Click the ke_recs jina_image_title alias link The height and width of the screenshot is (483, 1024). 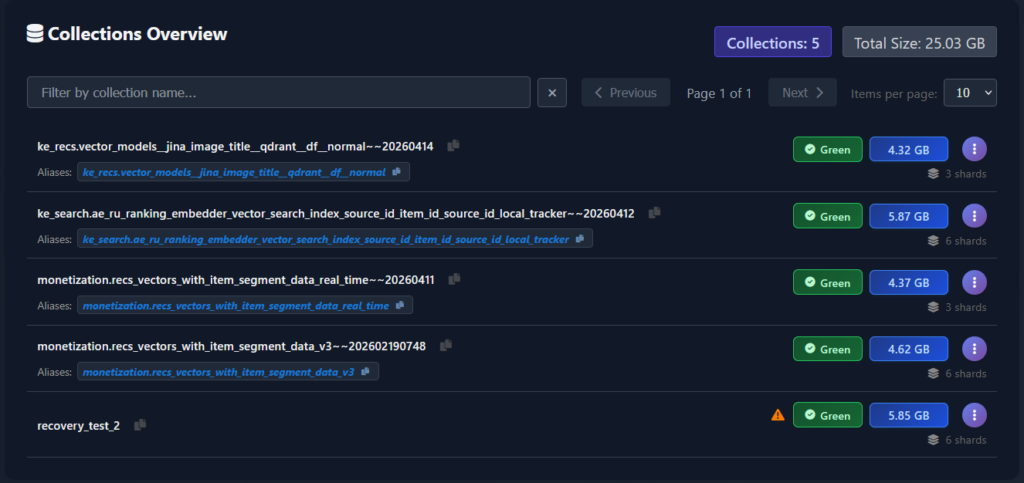tap(234, 172)
